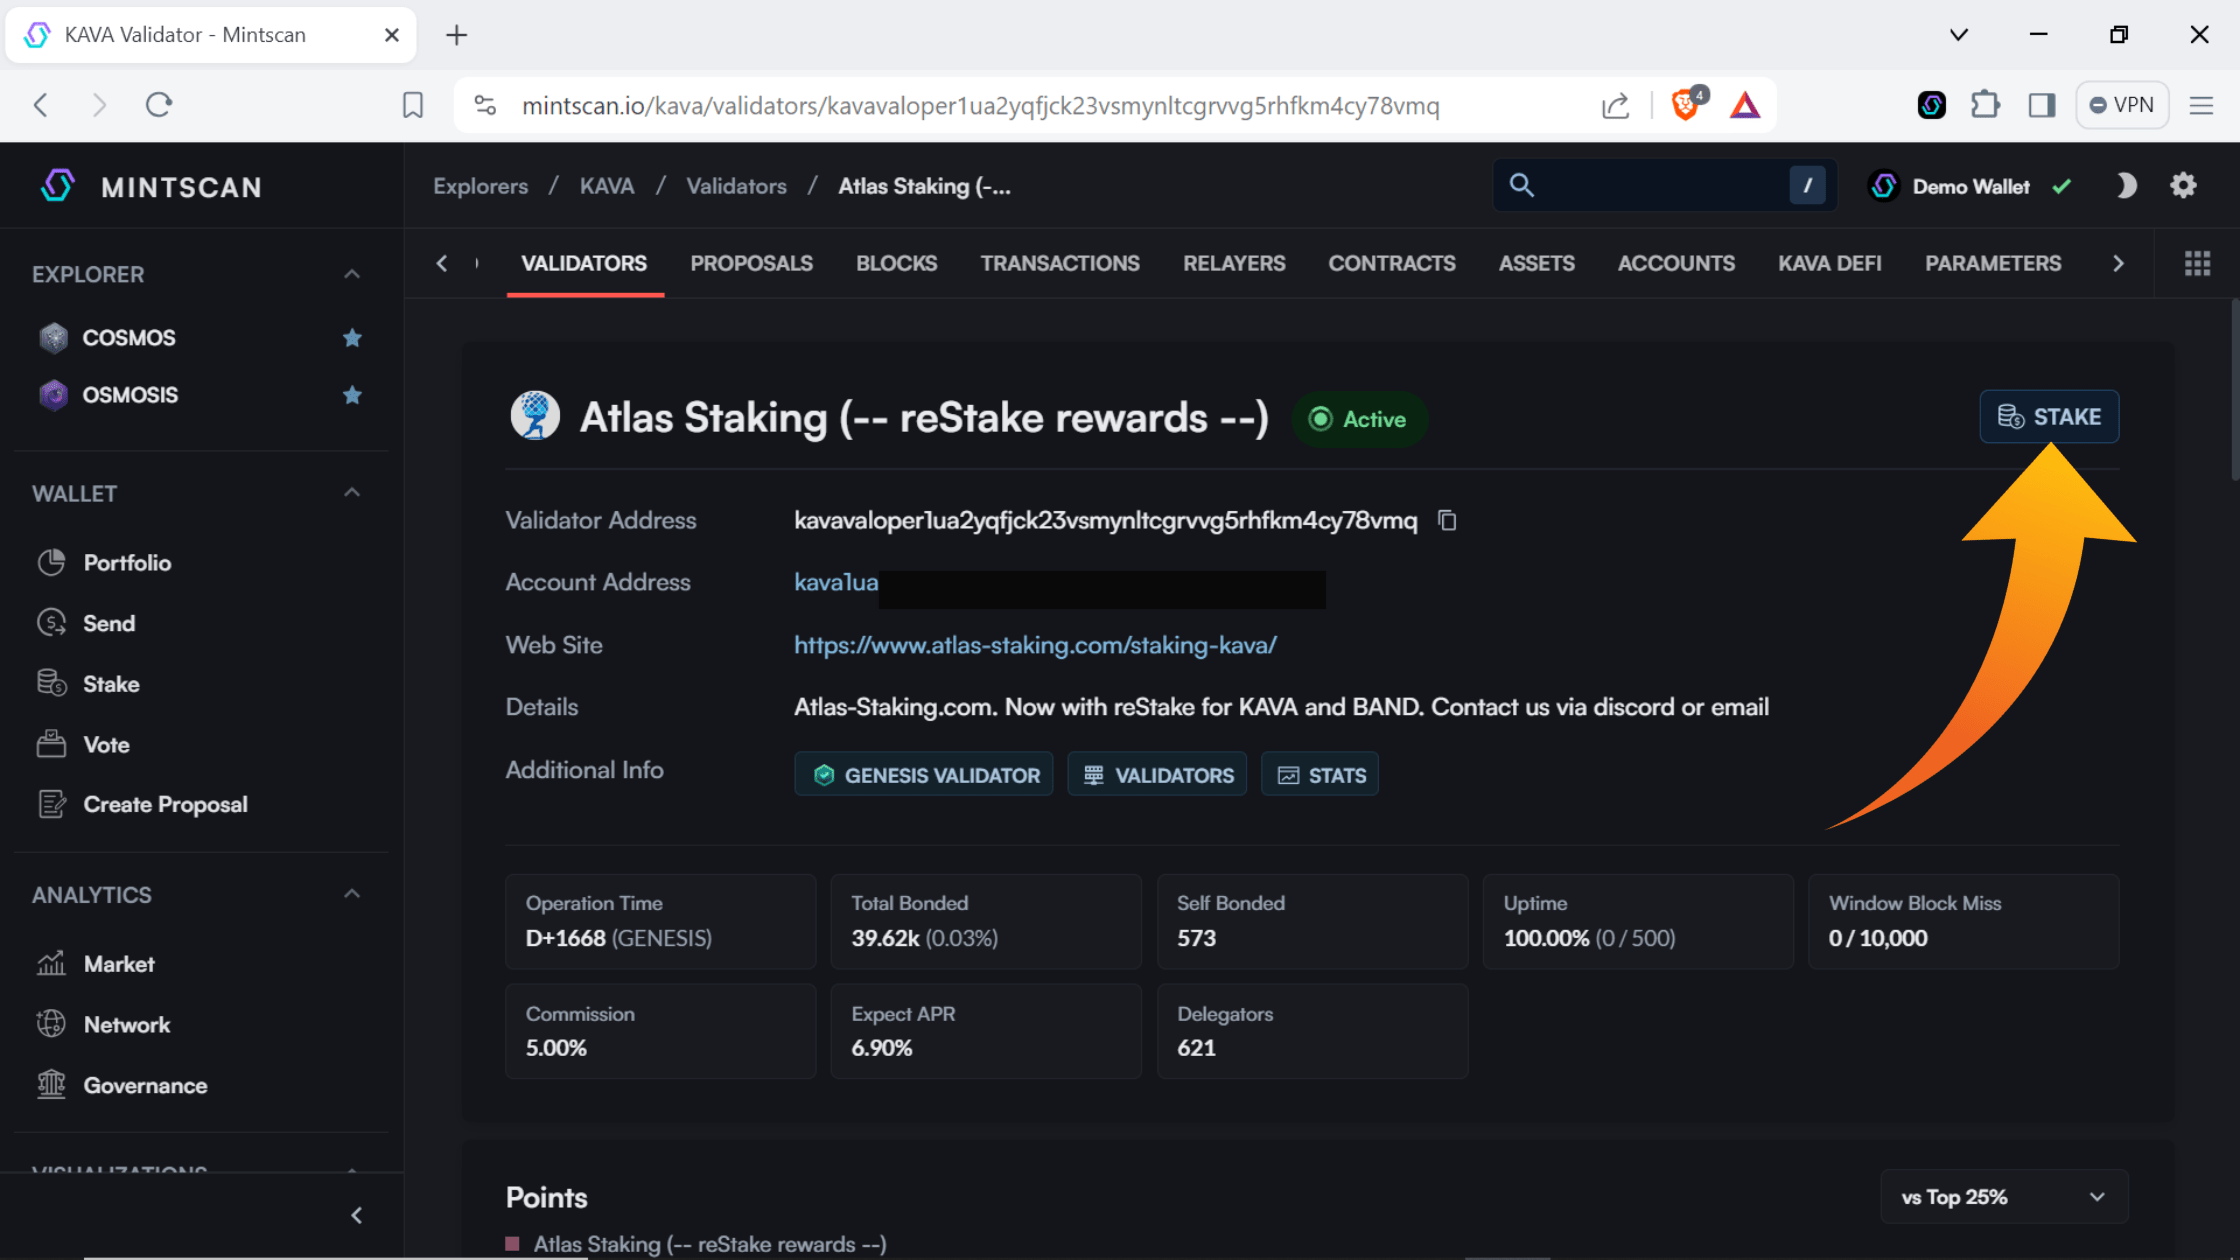Switch to the PROPOSALS tab

pos(751,263)
